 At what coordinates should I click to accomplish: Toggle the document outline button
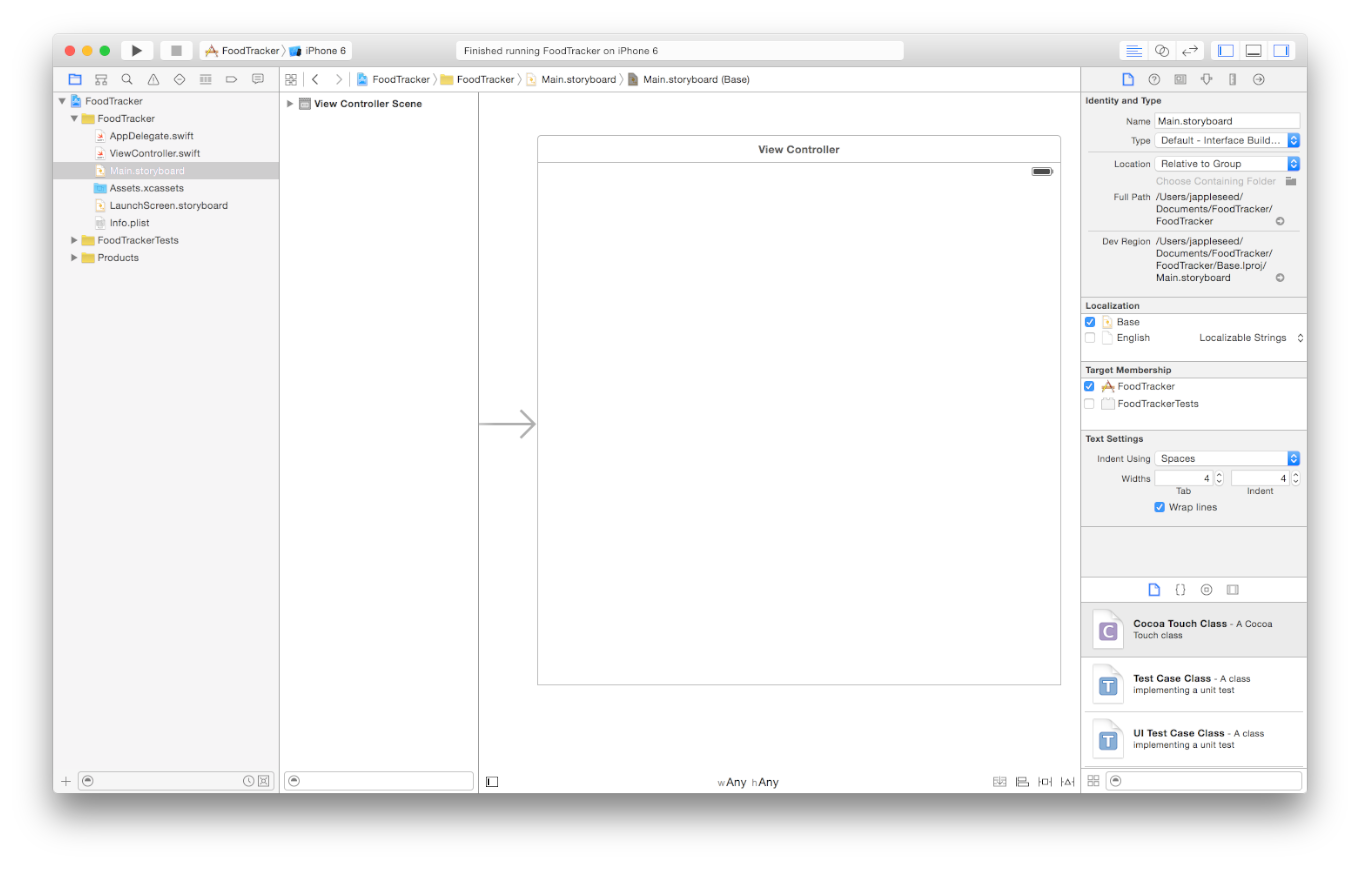(x=492, y=782)
